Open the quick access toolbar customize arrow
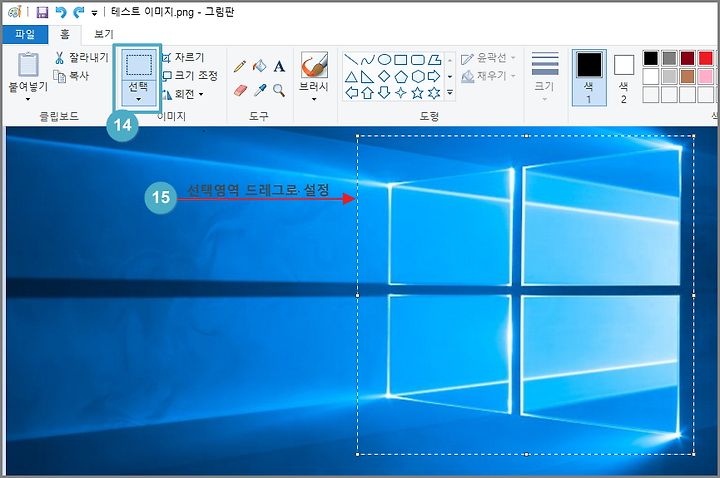 94,13
